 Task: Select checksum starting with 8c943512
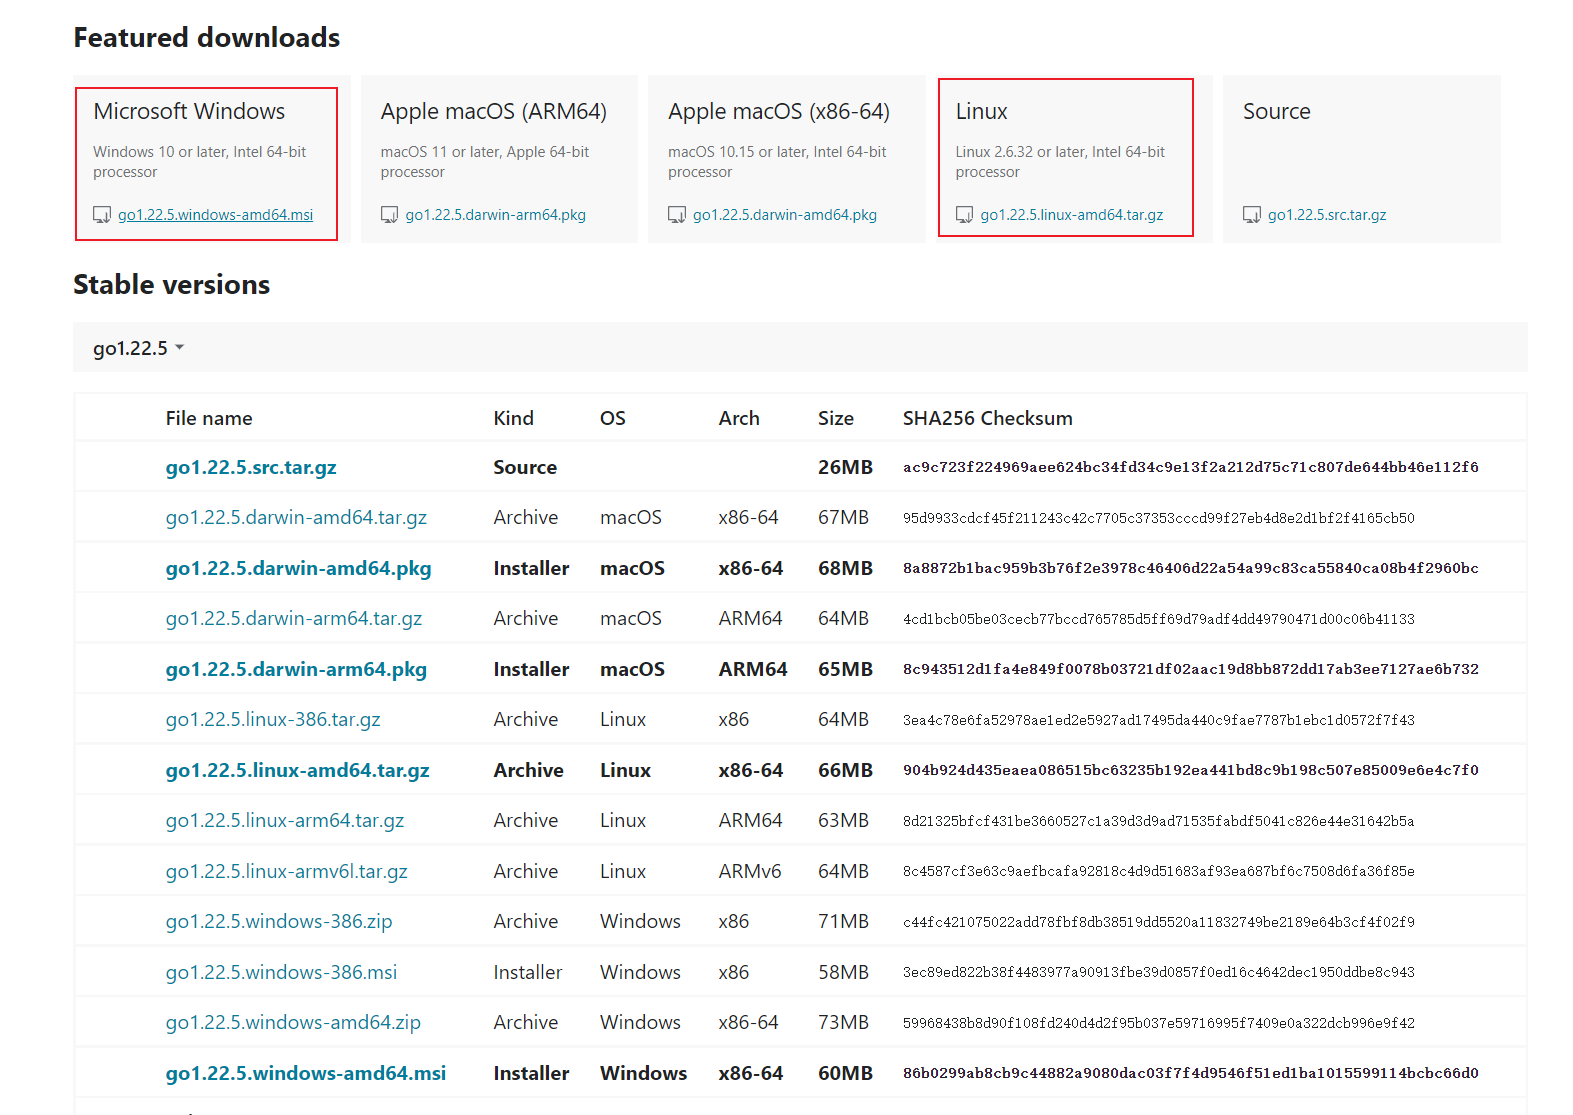1191,669
